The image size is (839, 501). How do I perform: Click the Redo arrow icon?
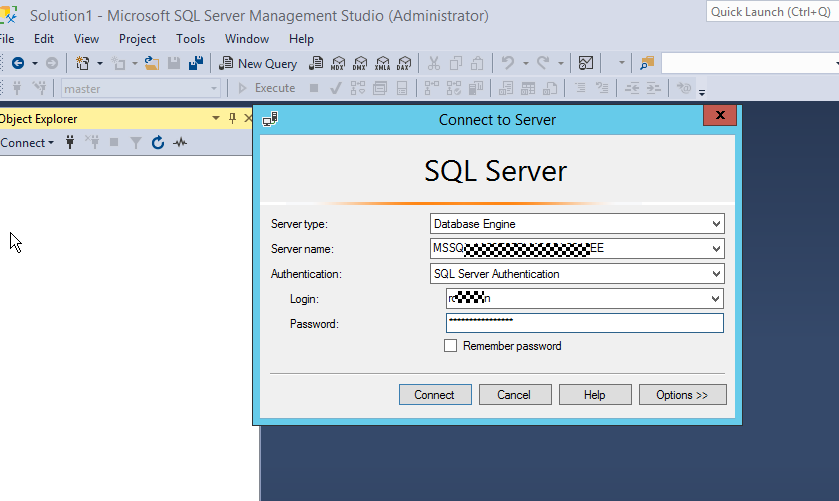tap(543, 63)
